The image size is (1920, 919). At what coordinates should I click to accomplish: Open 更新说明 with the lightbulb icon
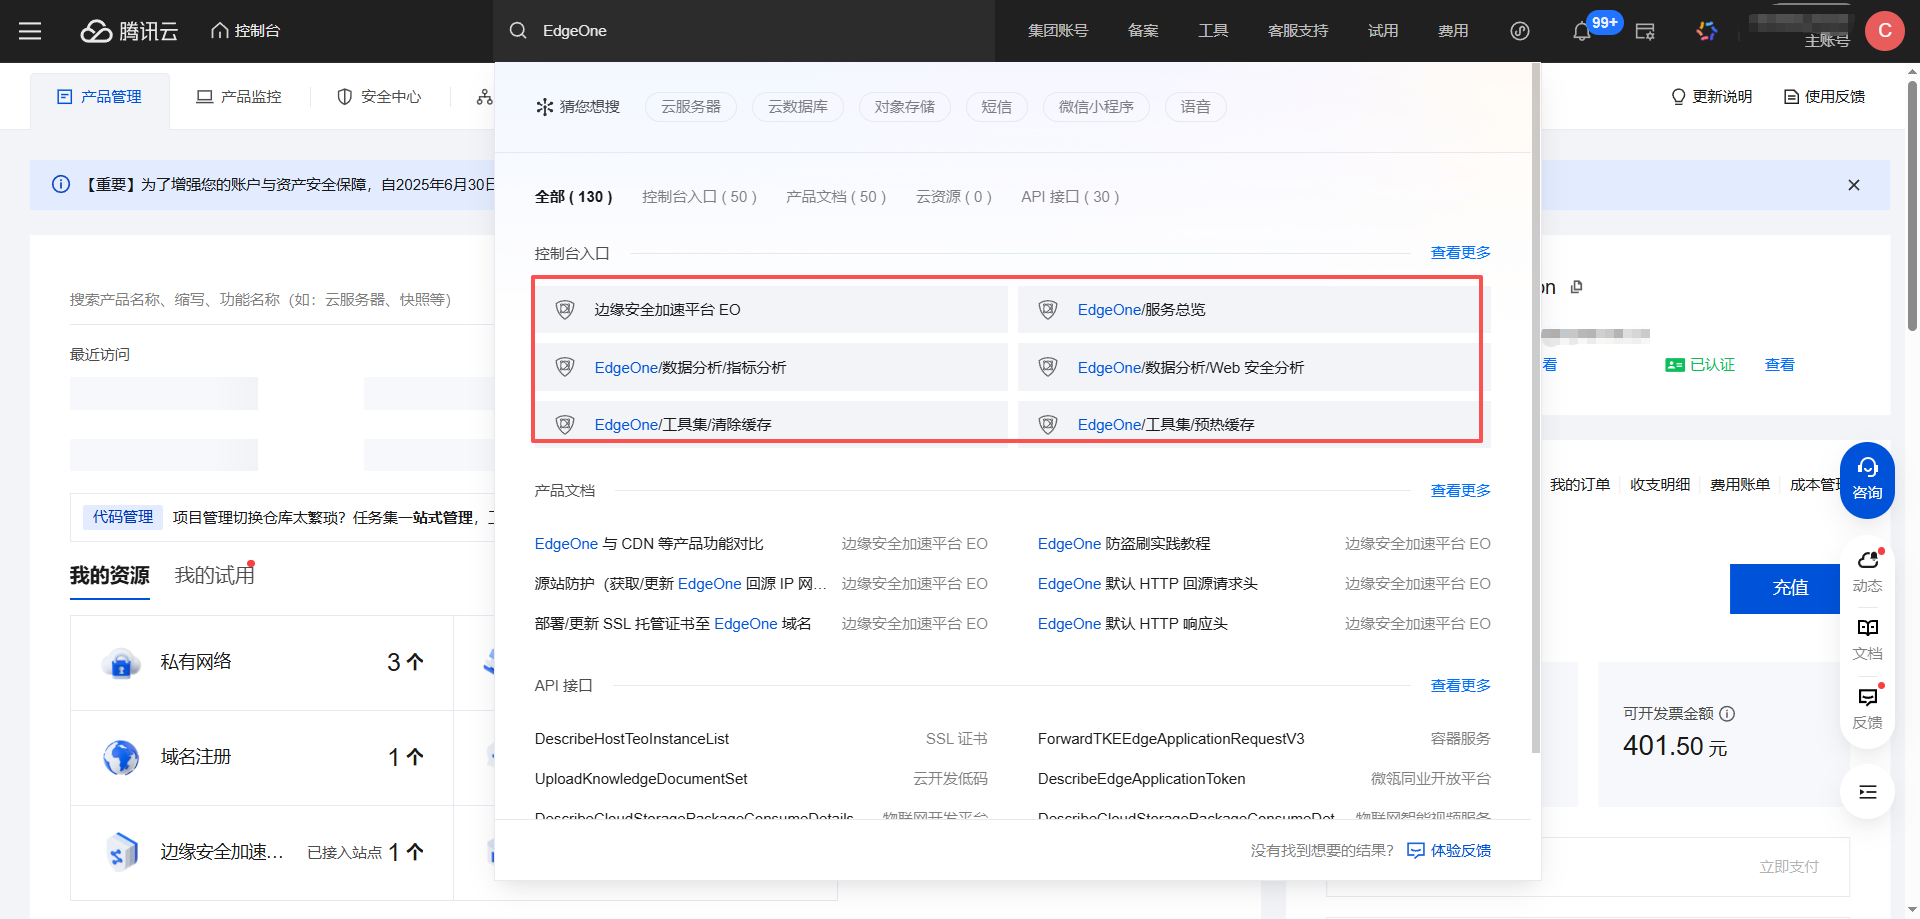[x=1712, y=97]
